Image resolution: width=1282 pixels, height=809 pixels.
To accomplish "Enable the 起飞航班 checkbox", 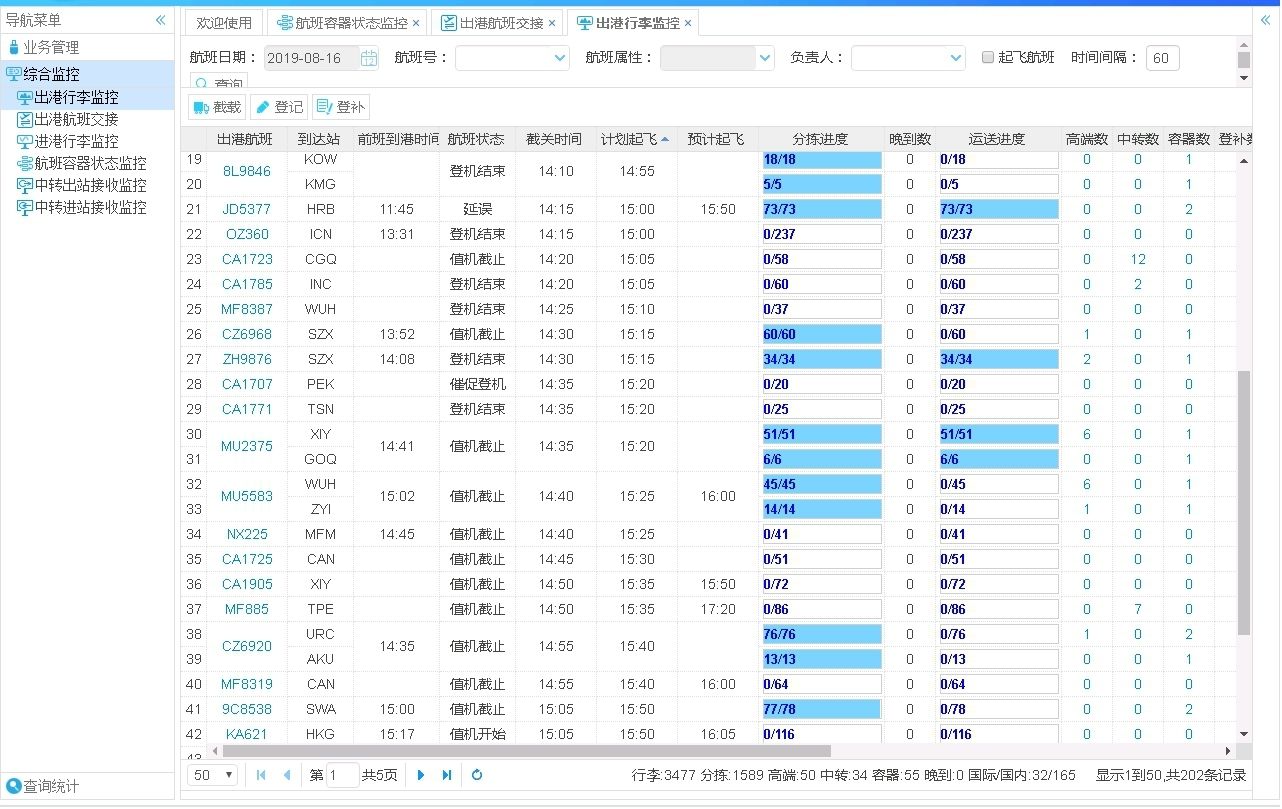I will 988,58.
